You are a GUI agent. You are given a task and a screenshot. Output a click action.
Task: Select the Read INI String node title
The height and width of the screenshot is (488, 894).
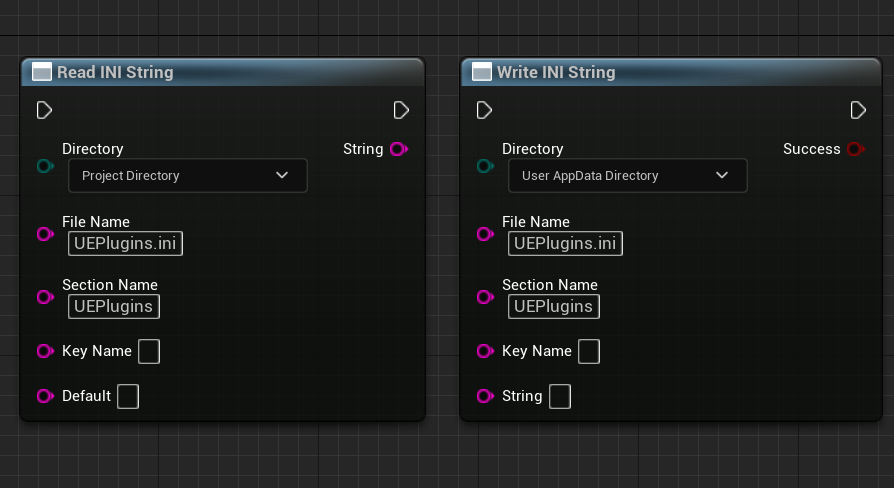pos(115,72)
